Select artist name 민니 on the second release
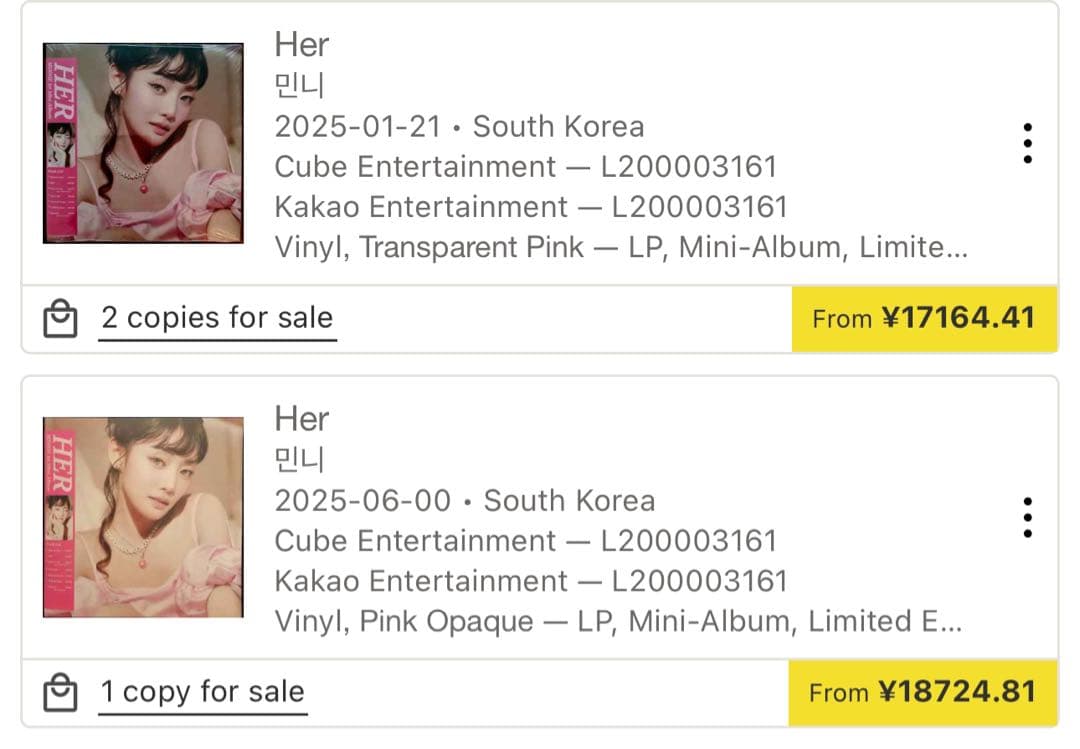Image resolution: width=1080 pixels, height=749 pixels. [299, 460]
